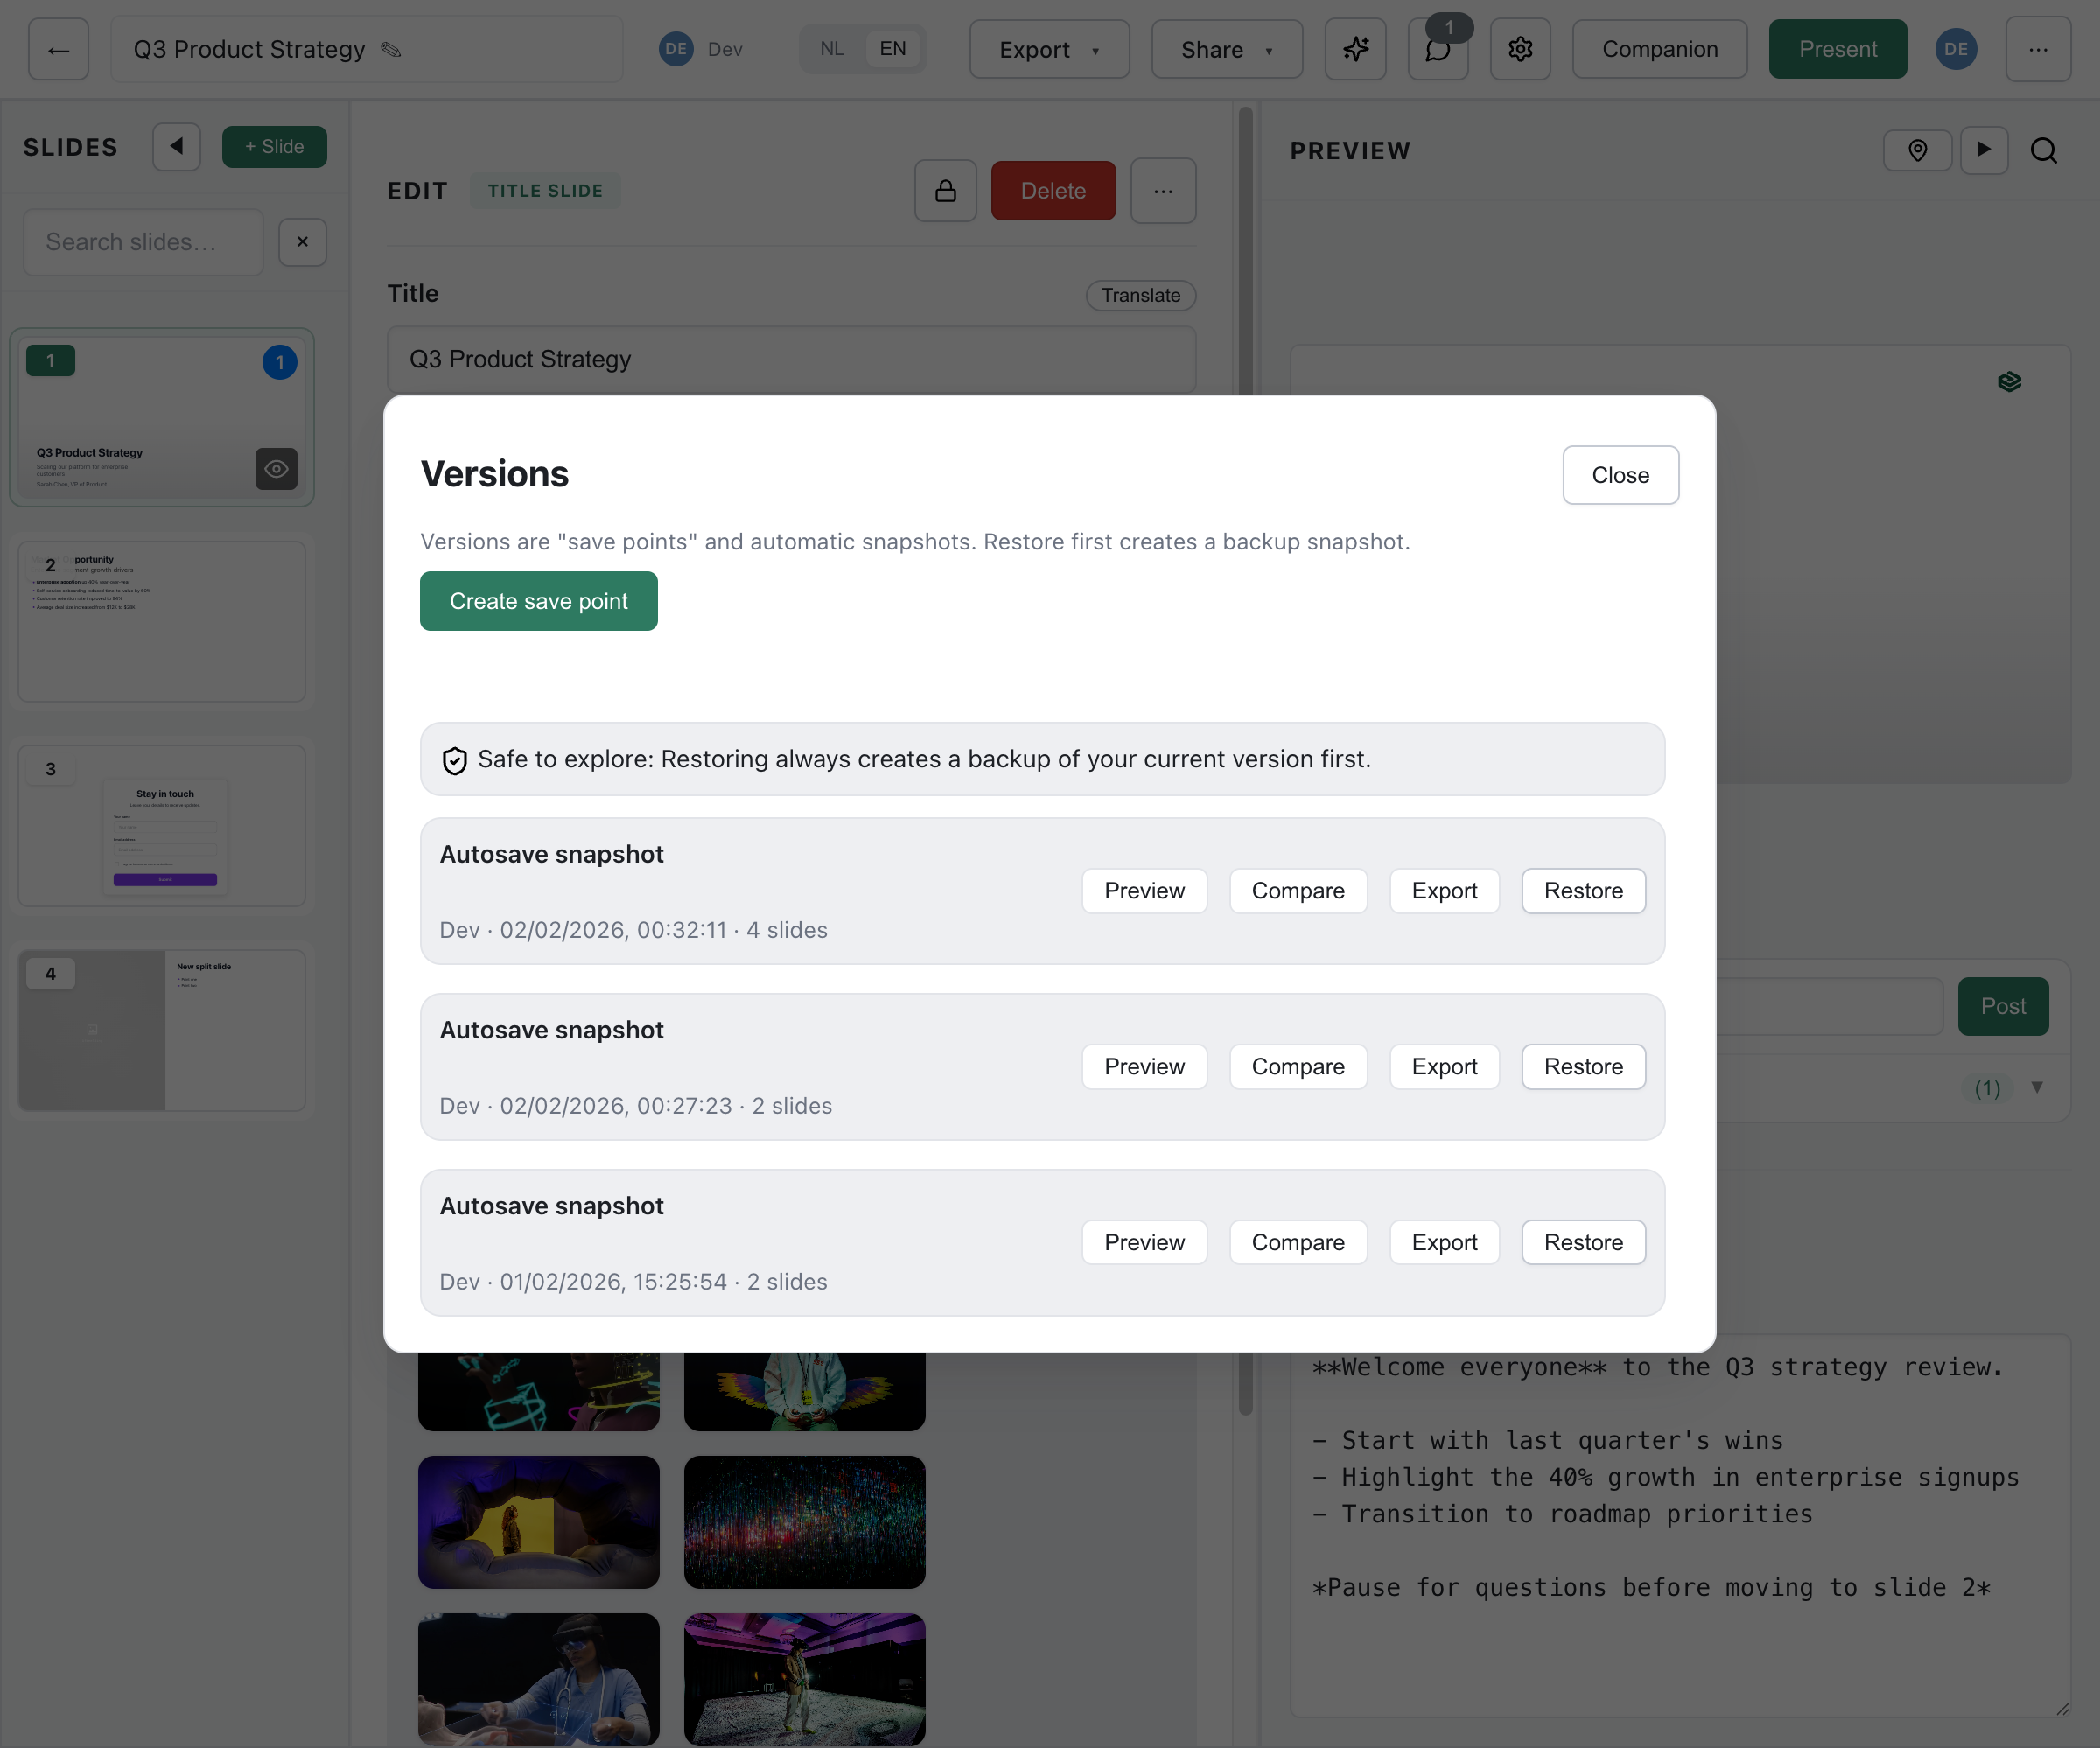This screenshot has width=2100, height=1748.
Task: Preview the 15:25:54 autosave snapshot
Action: pos(1144,1243)
